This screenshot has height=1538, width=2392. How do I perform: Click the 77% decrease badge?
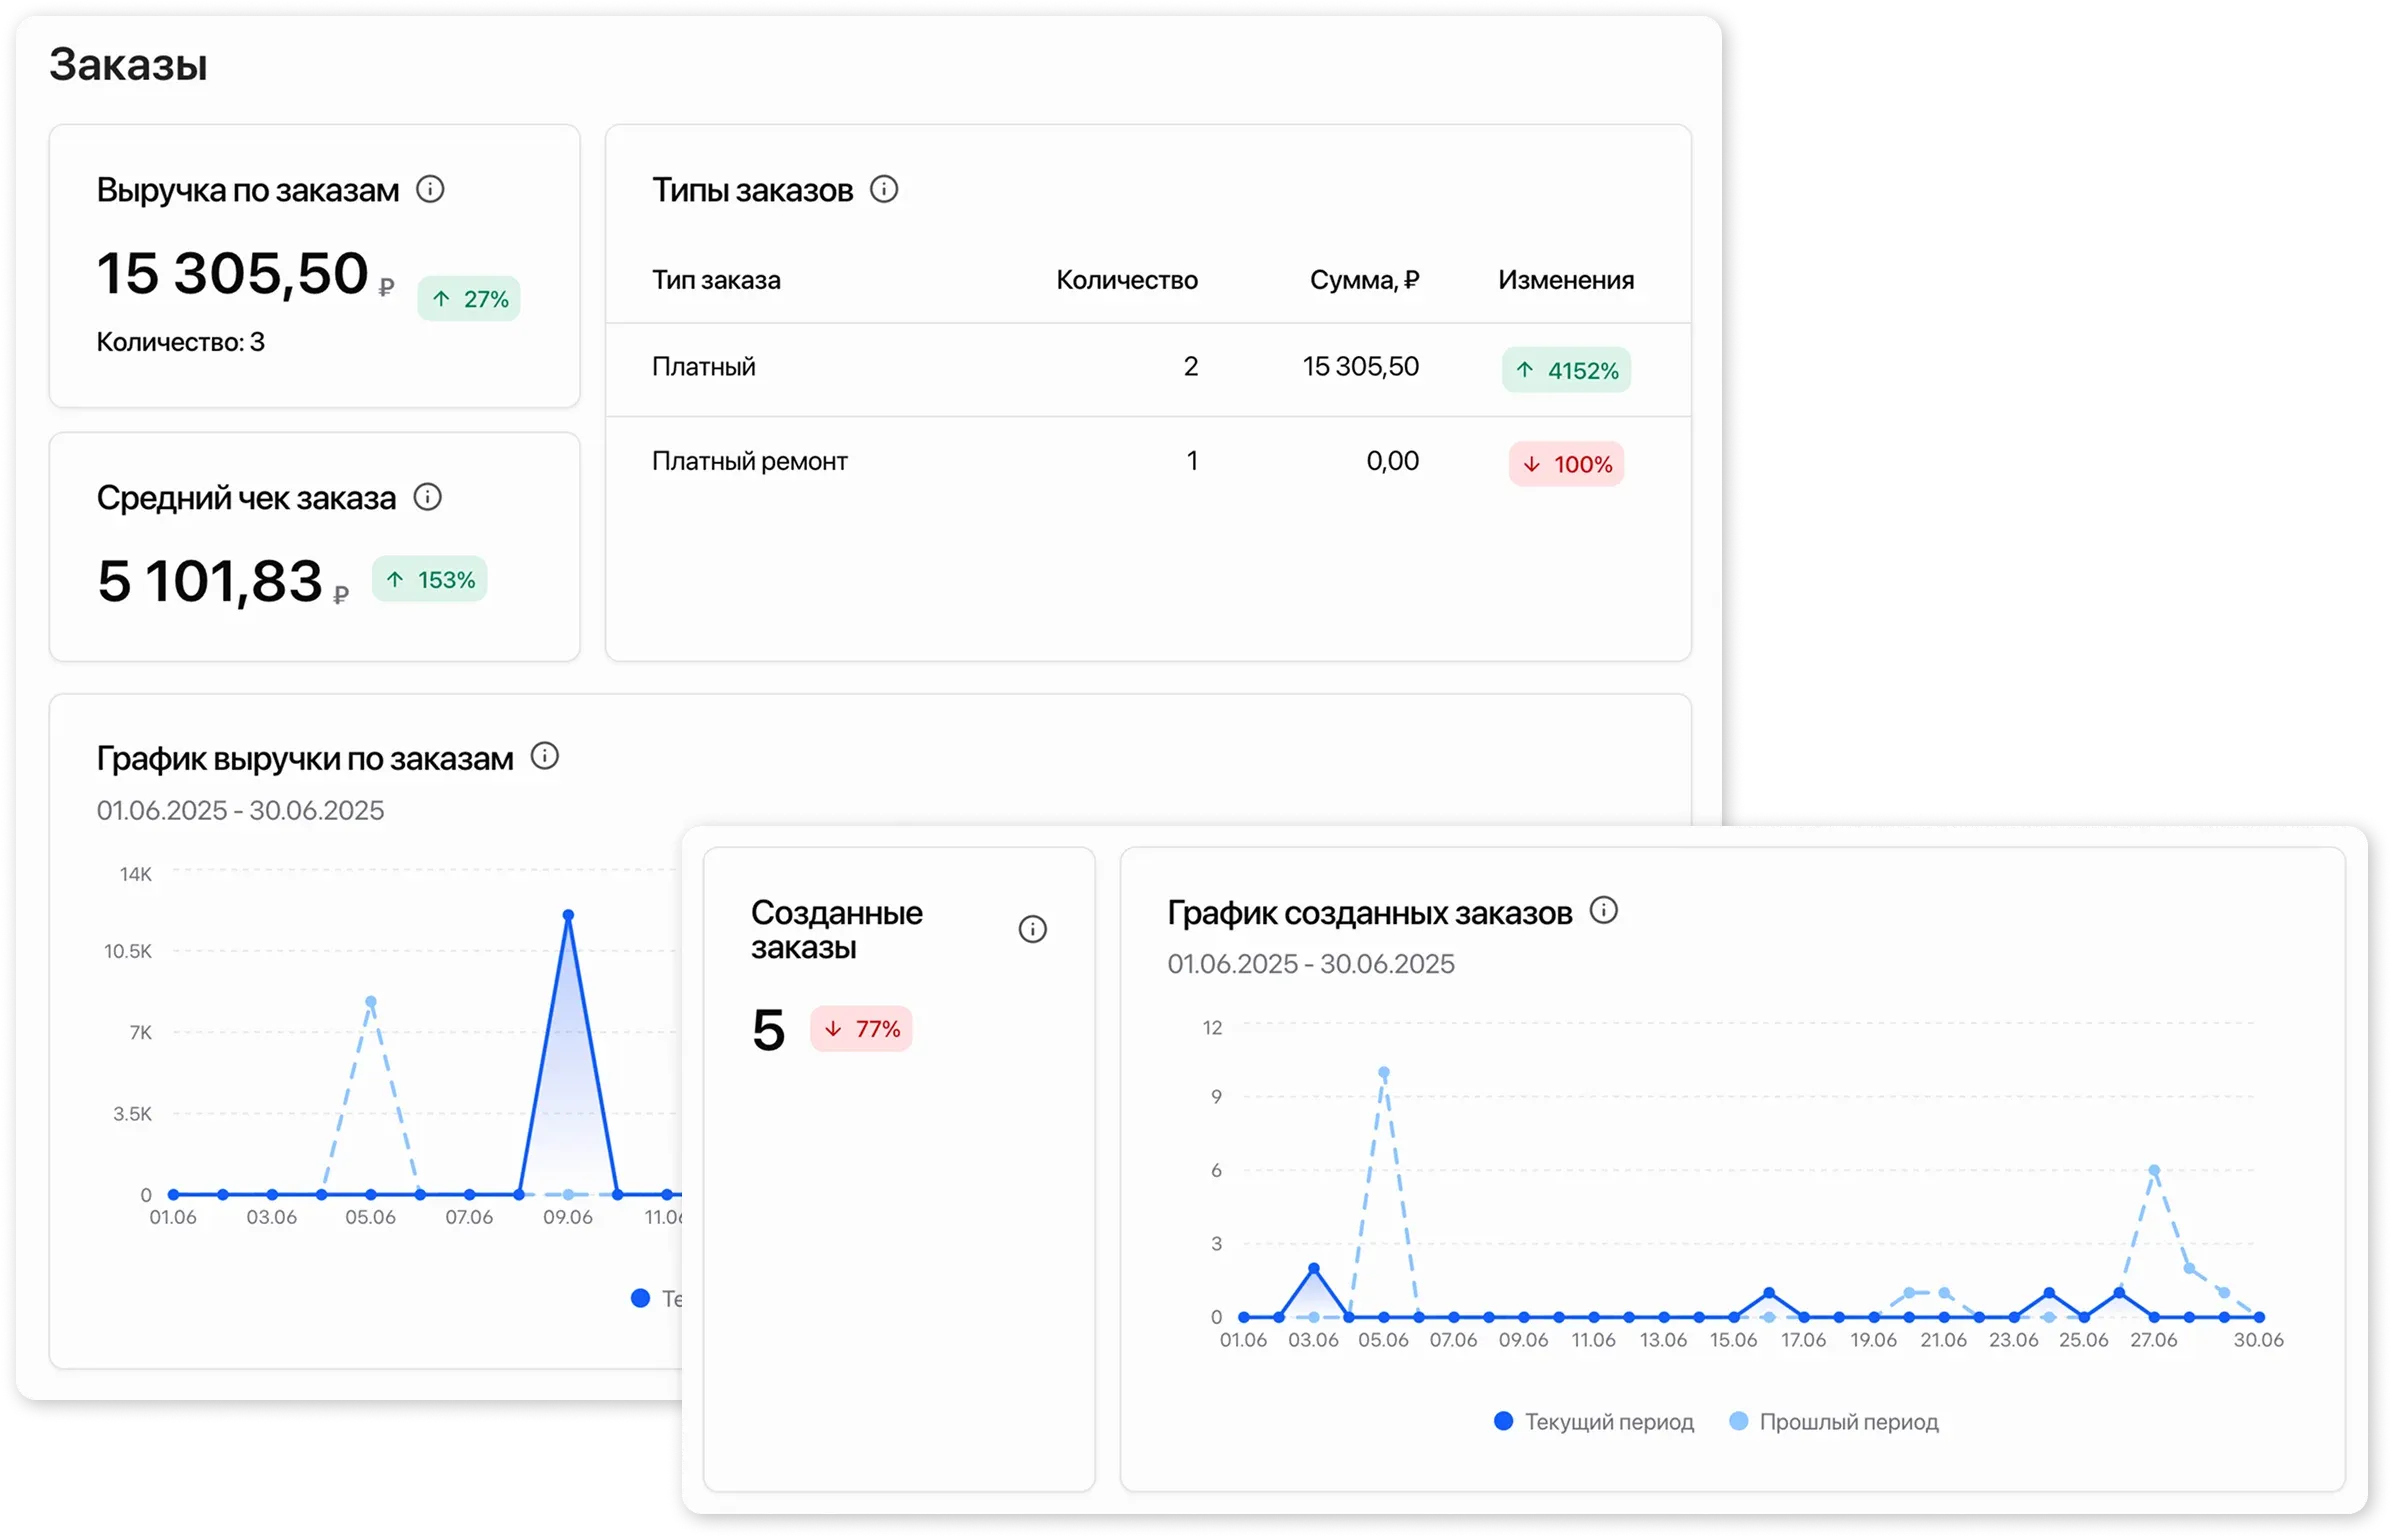pos(861,1029)
